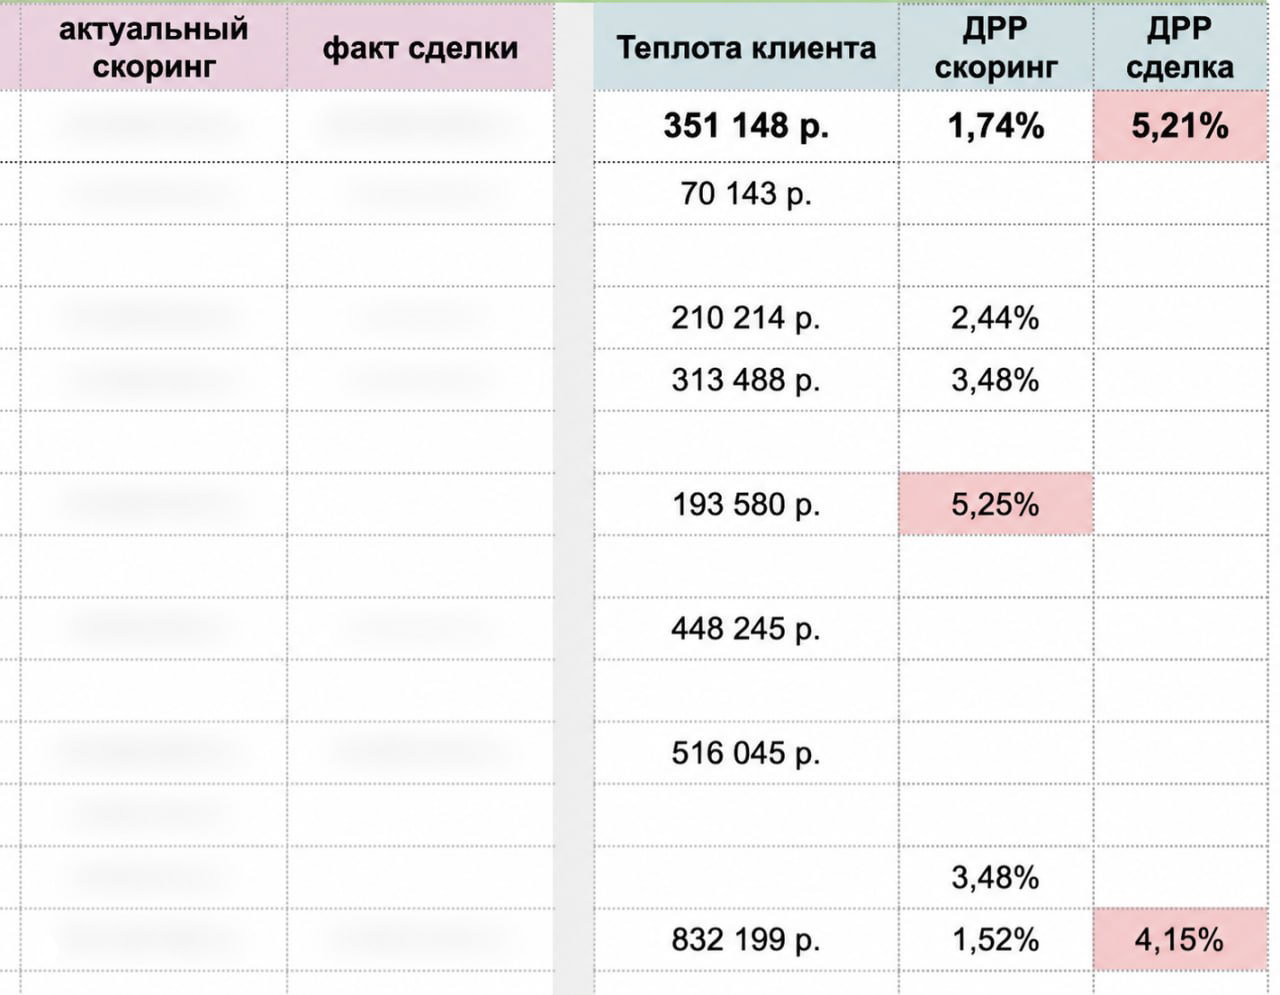Select the "актуальный скоринг" column header
The image size is (1280, 995).
click(x=153, y=47)
